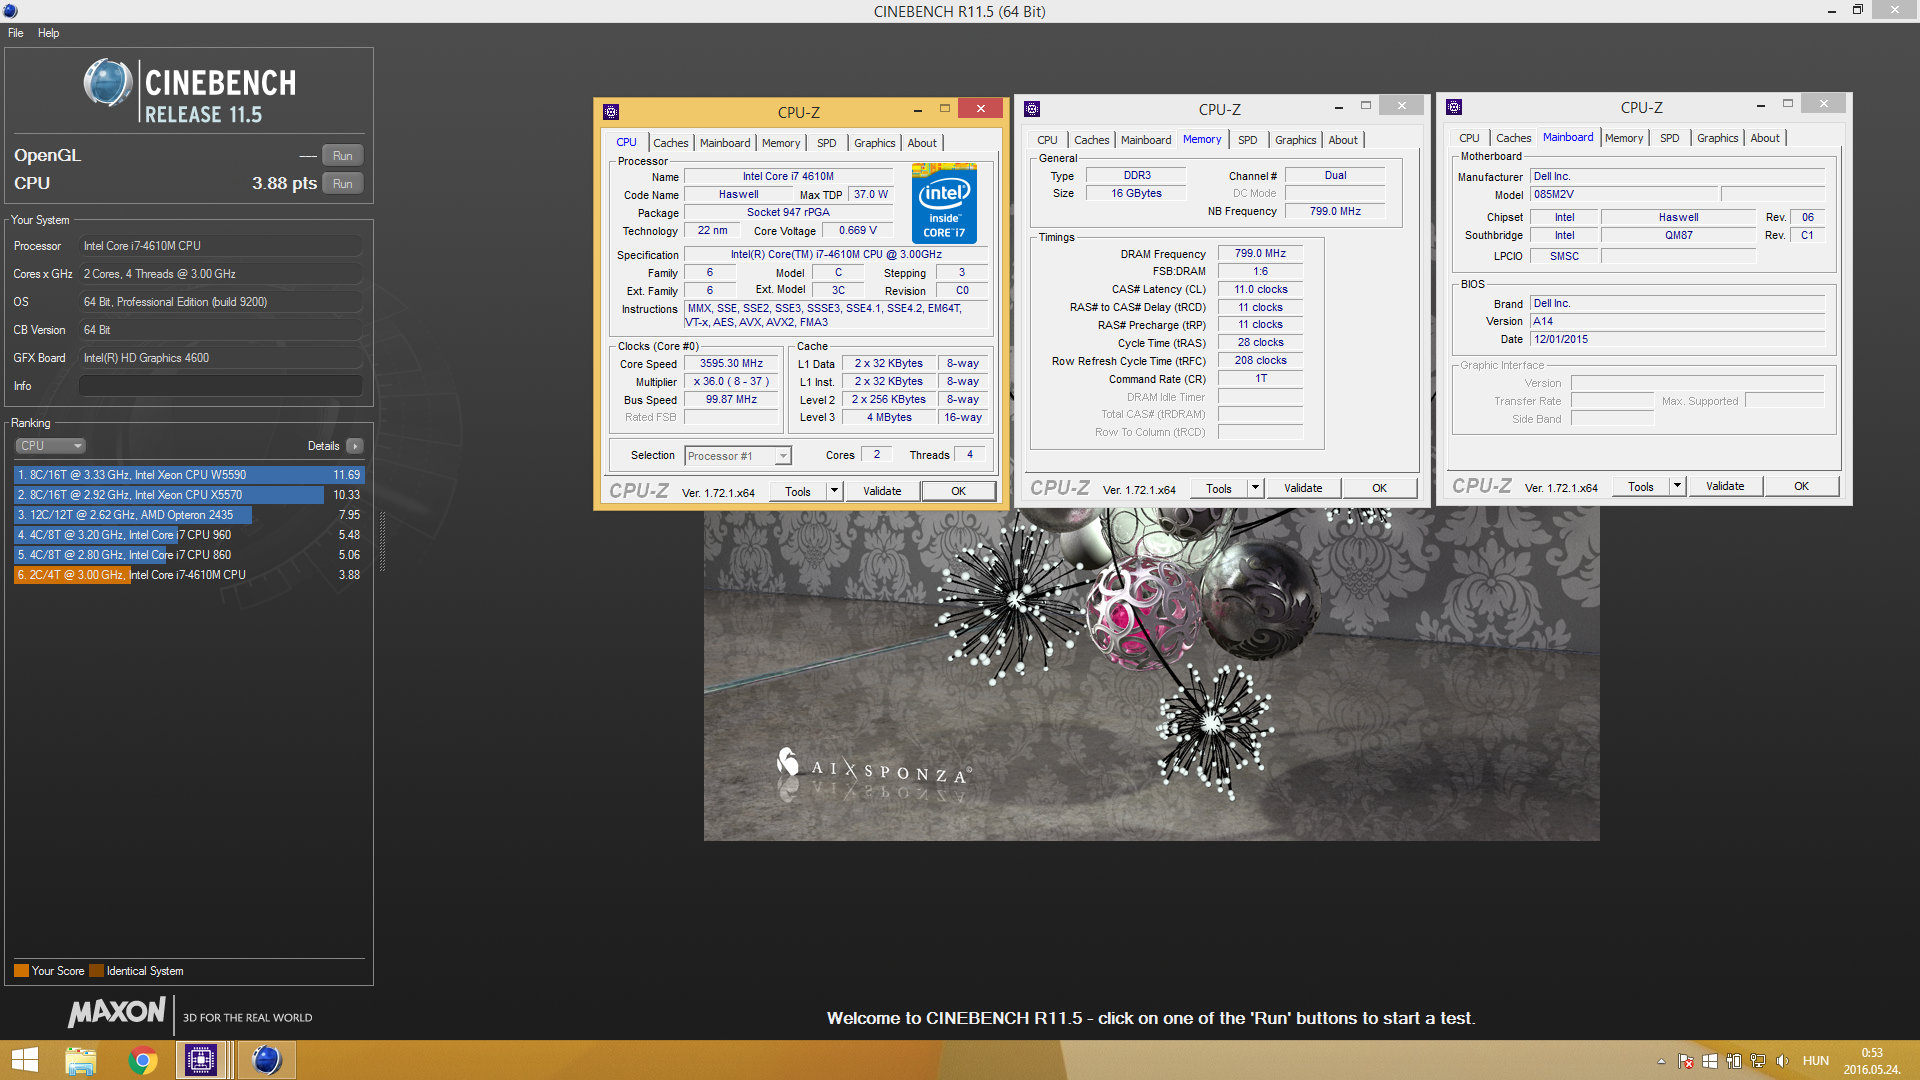
Task: Select the Intel Xeon CPU W5590 ranking row
Action: [x=189, y=475]
